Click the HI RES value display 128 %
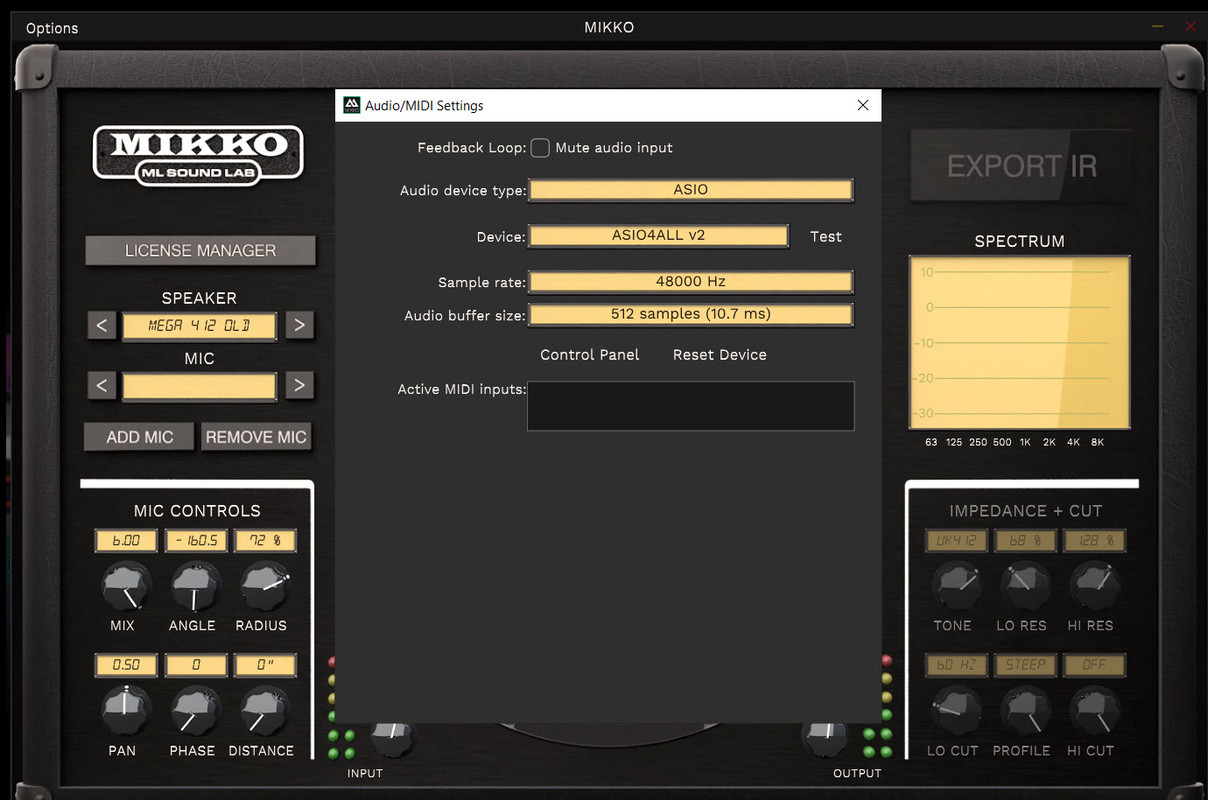The width and height of the screenshot is (1208, 800). coord(1094,541)
